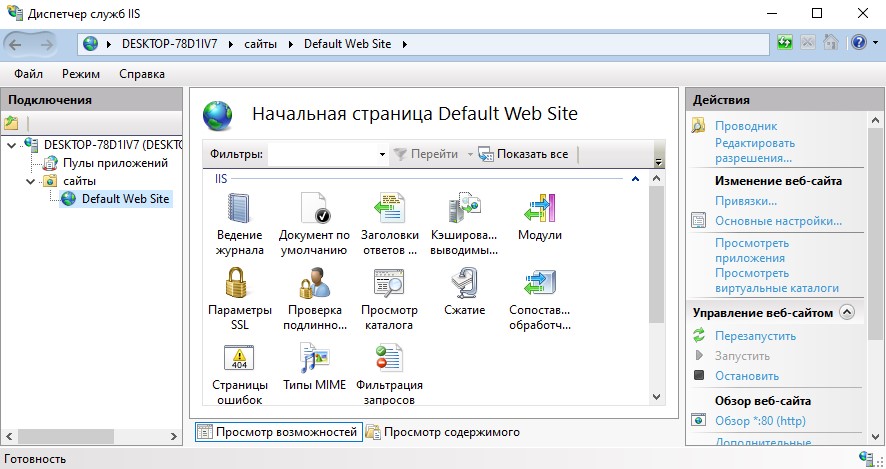The image size is (886, 469).
Task: Collapse the IIS group section
Action: [x=635, y=179]
